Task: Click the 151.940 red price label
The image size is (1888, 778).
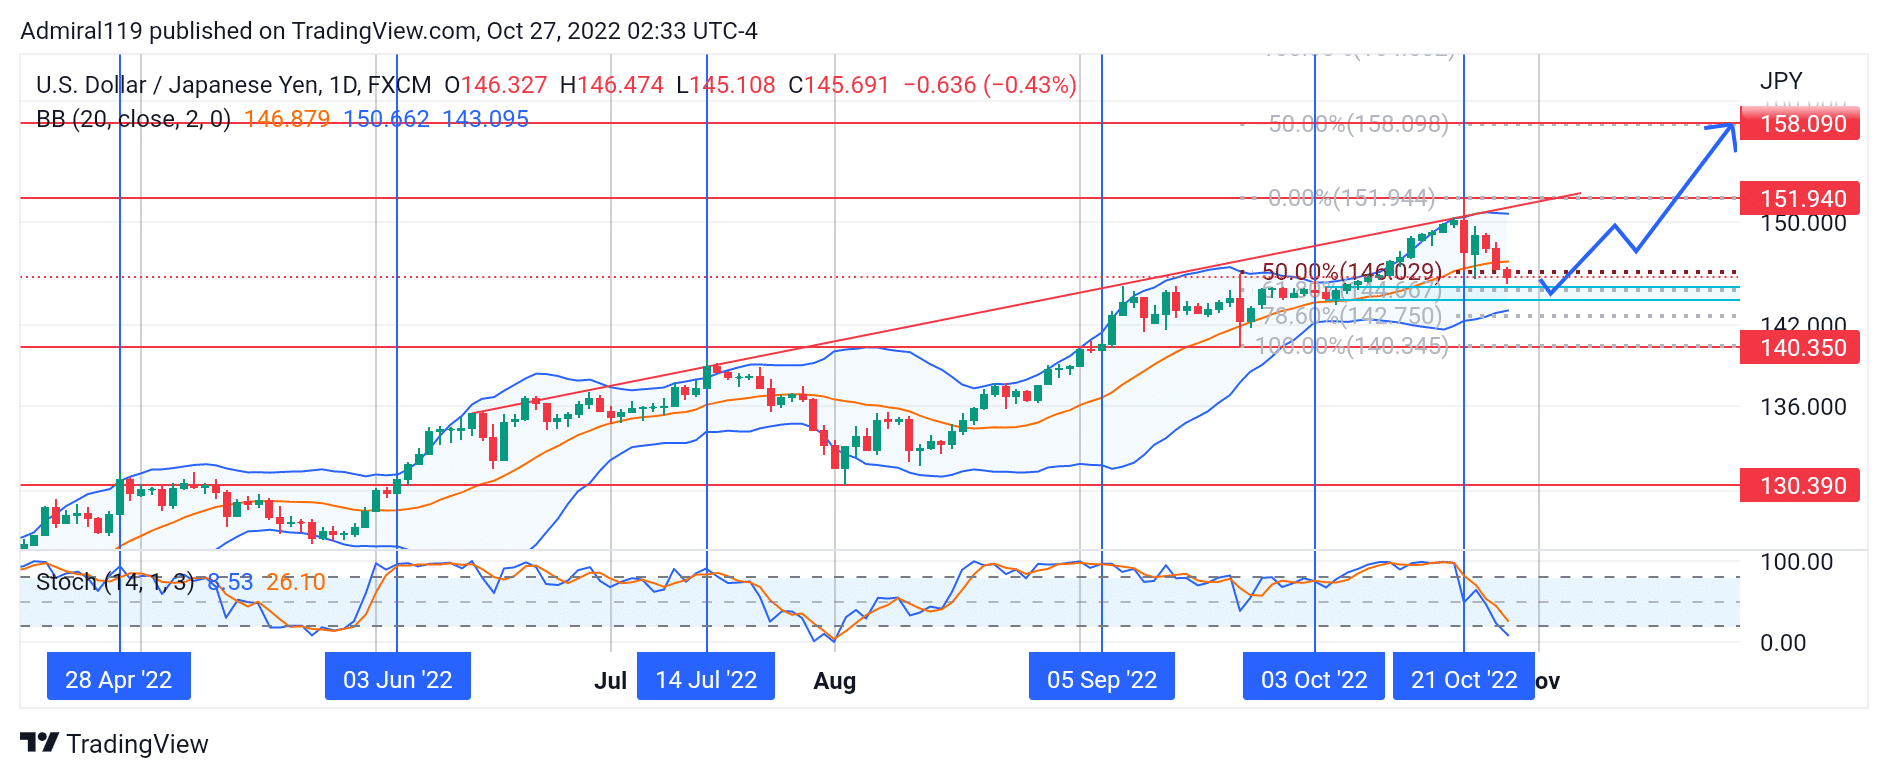Action: coord(1800,198)
